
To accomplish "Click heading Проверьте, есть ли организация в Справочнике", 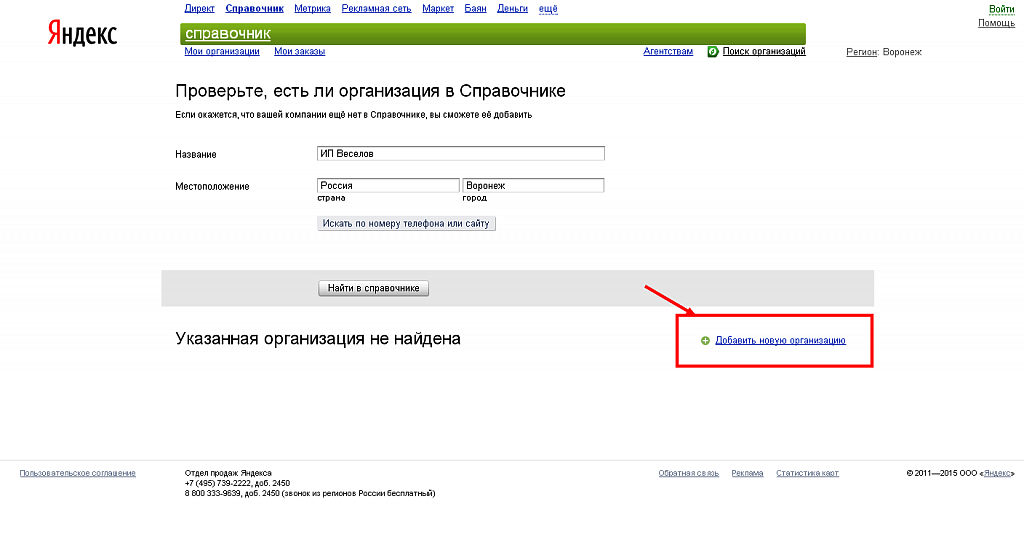I will pyautogui.click(x=370, y=91).
